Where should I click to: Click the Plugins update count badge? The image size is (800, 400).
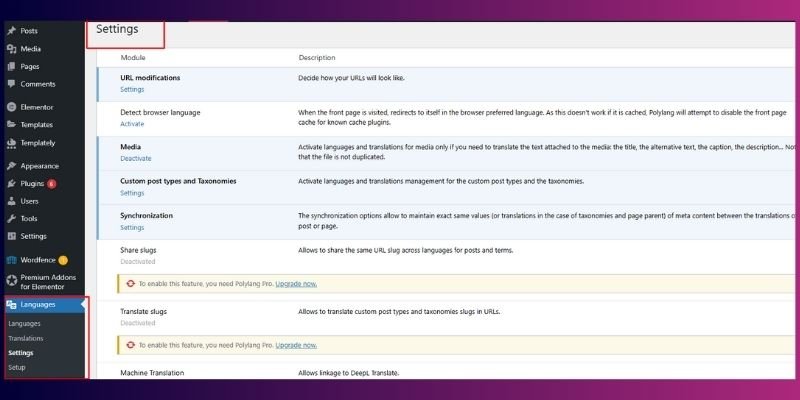point(52,184)
